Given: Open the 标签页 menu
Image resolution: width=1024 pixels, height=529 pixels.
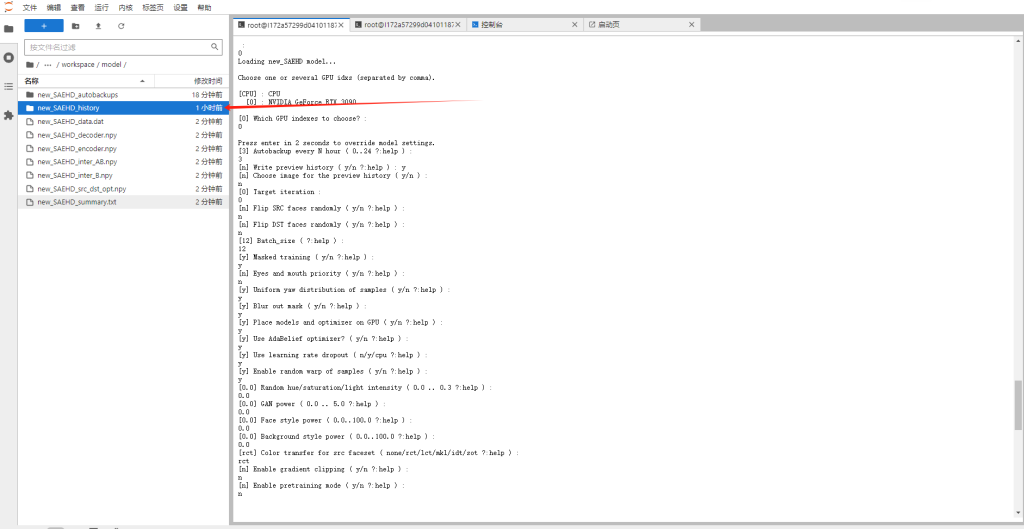Looking at the screenshot, I should coord(153,7).
